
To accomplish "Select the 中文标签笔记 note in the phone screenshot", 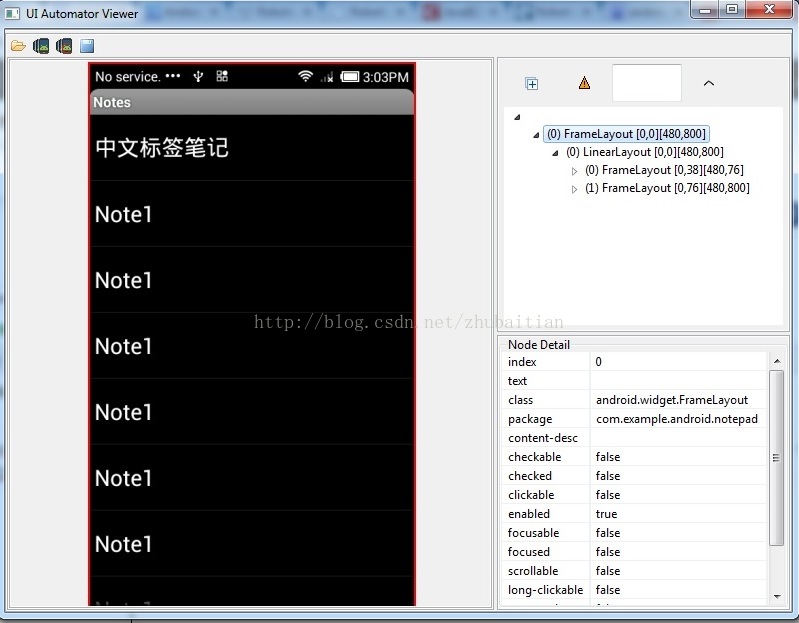I will (x=252, y=148).
